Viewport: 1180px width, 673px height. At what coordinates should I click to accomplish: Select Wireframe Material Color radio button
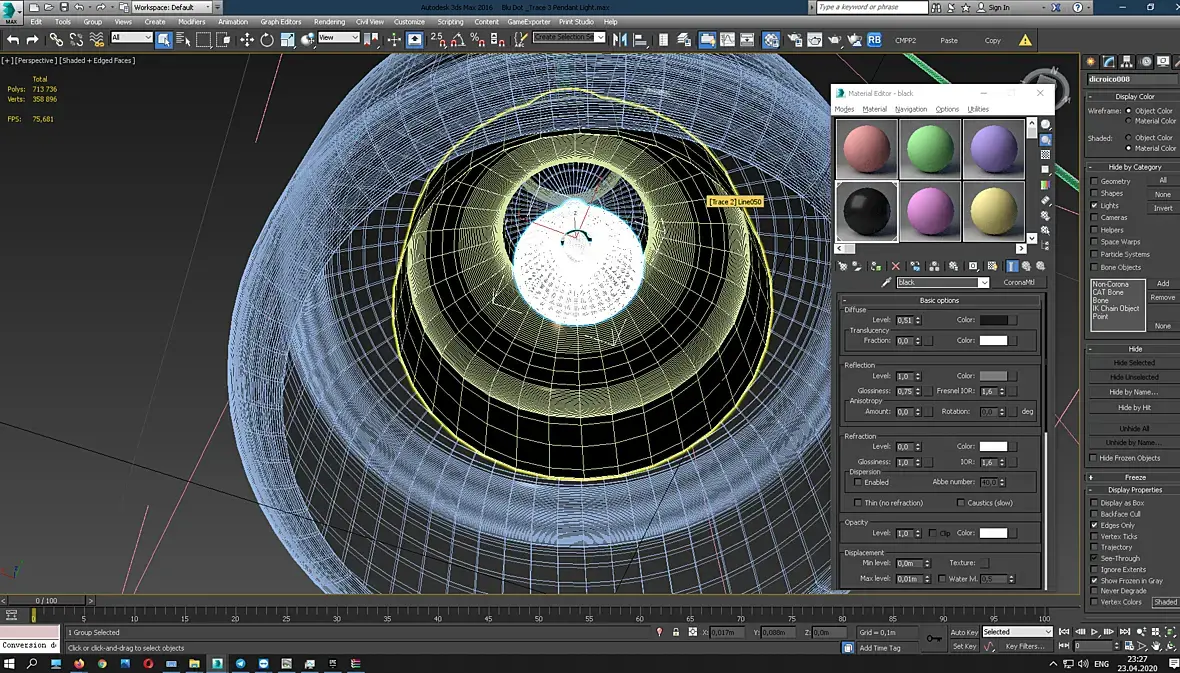(1129, 121)
